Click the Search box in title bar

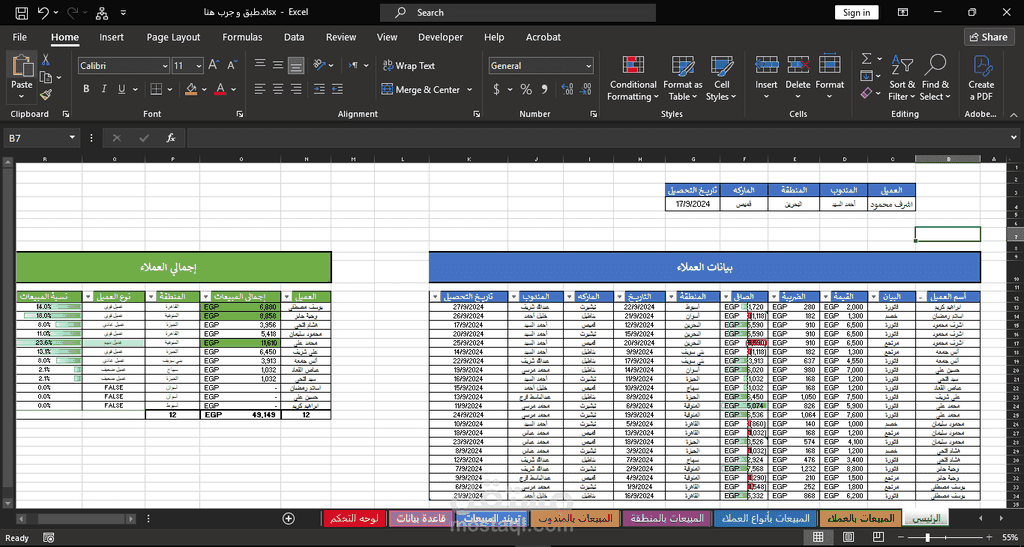[518, 12]
